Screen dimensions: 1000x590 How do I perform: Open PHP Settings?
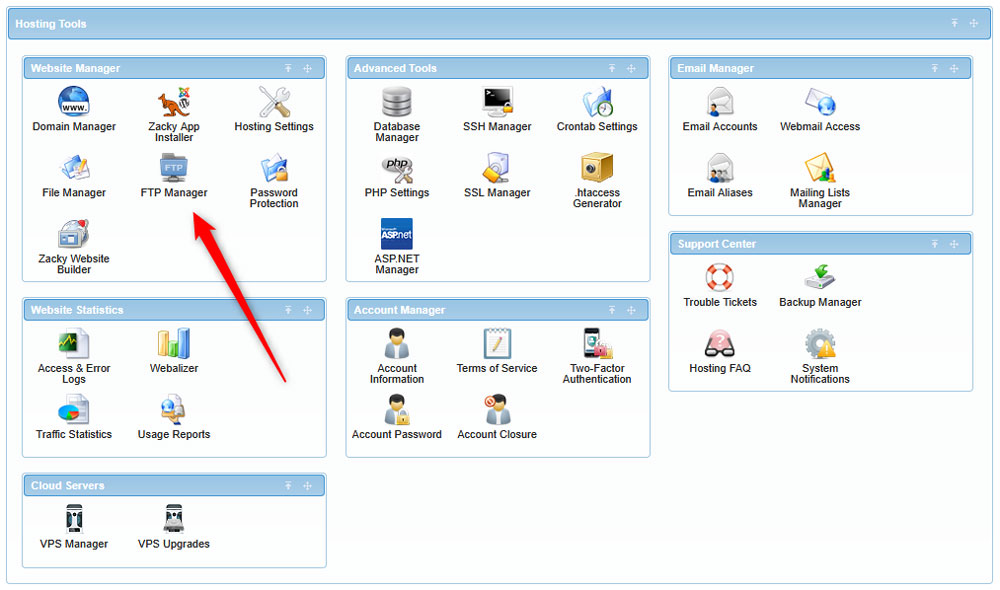point(396,170)
